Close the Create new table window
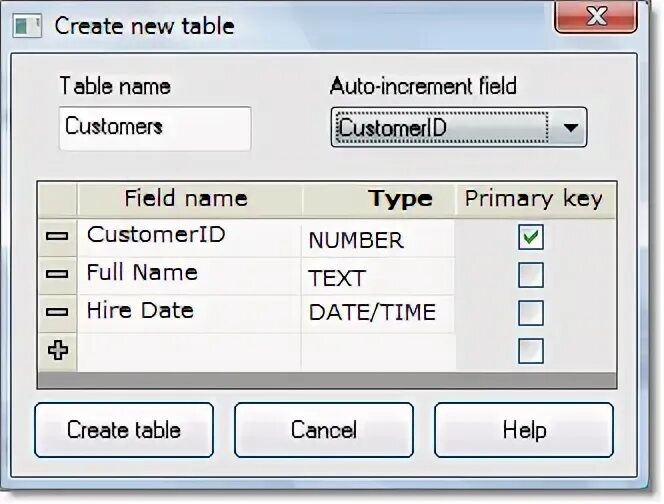Image resolution: width=664 pixels, height=504 pixels. [x=597, y=17]
